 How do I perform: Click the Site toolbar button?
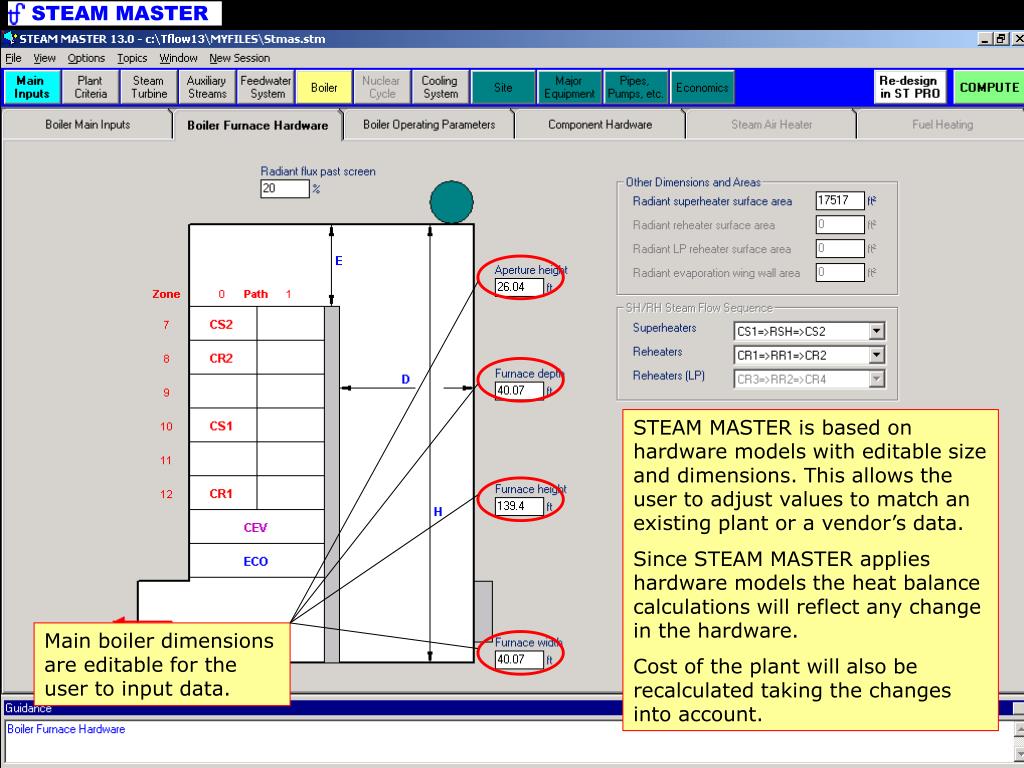pyautogui.click(x=503, y=87)
